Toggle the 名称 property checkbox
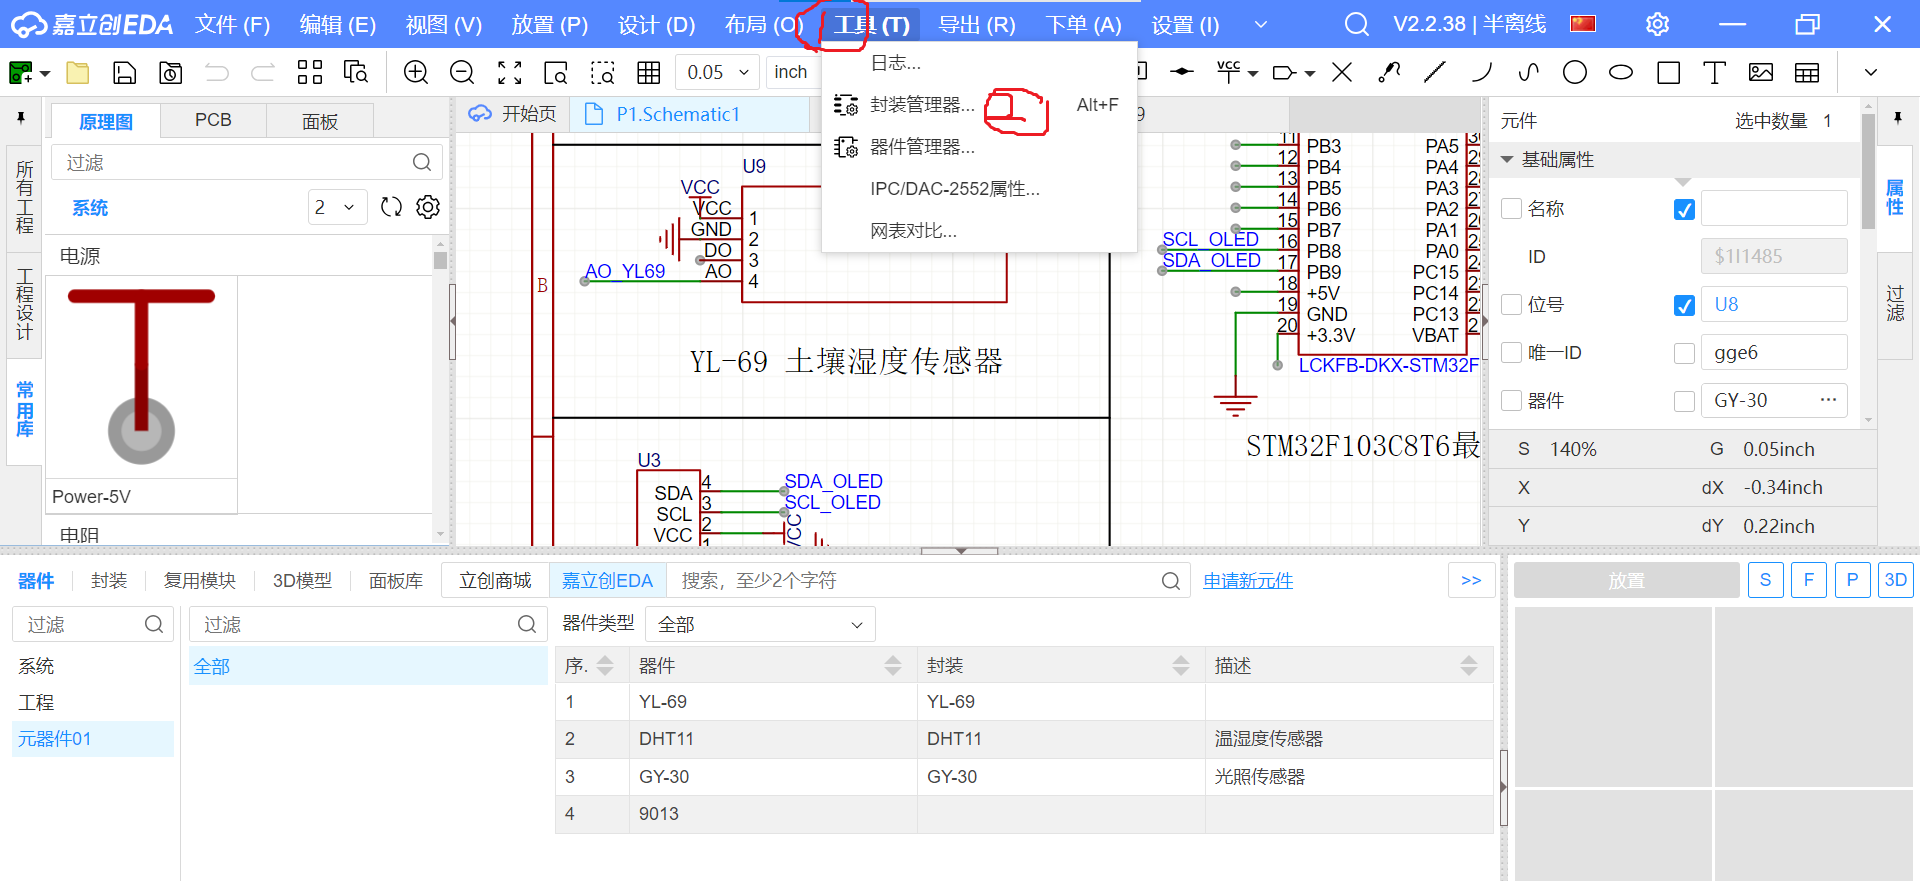The width and height of the screenshot is (1920, 881). (x=1512, y=208)
